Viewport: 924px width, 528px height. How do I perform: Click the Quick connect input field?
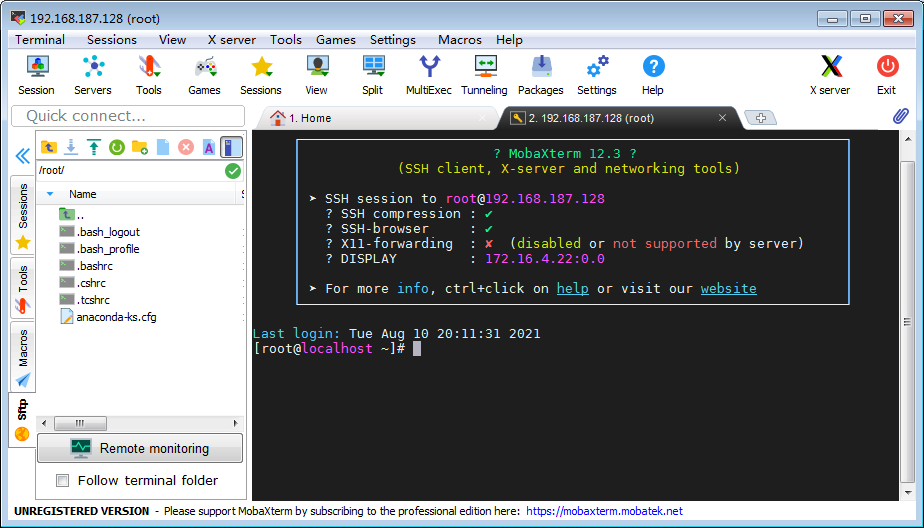(x=128, y=116)
